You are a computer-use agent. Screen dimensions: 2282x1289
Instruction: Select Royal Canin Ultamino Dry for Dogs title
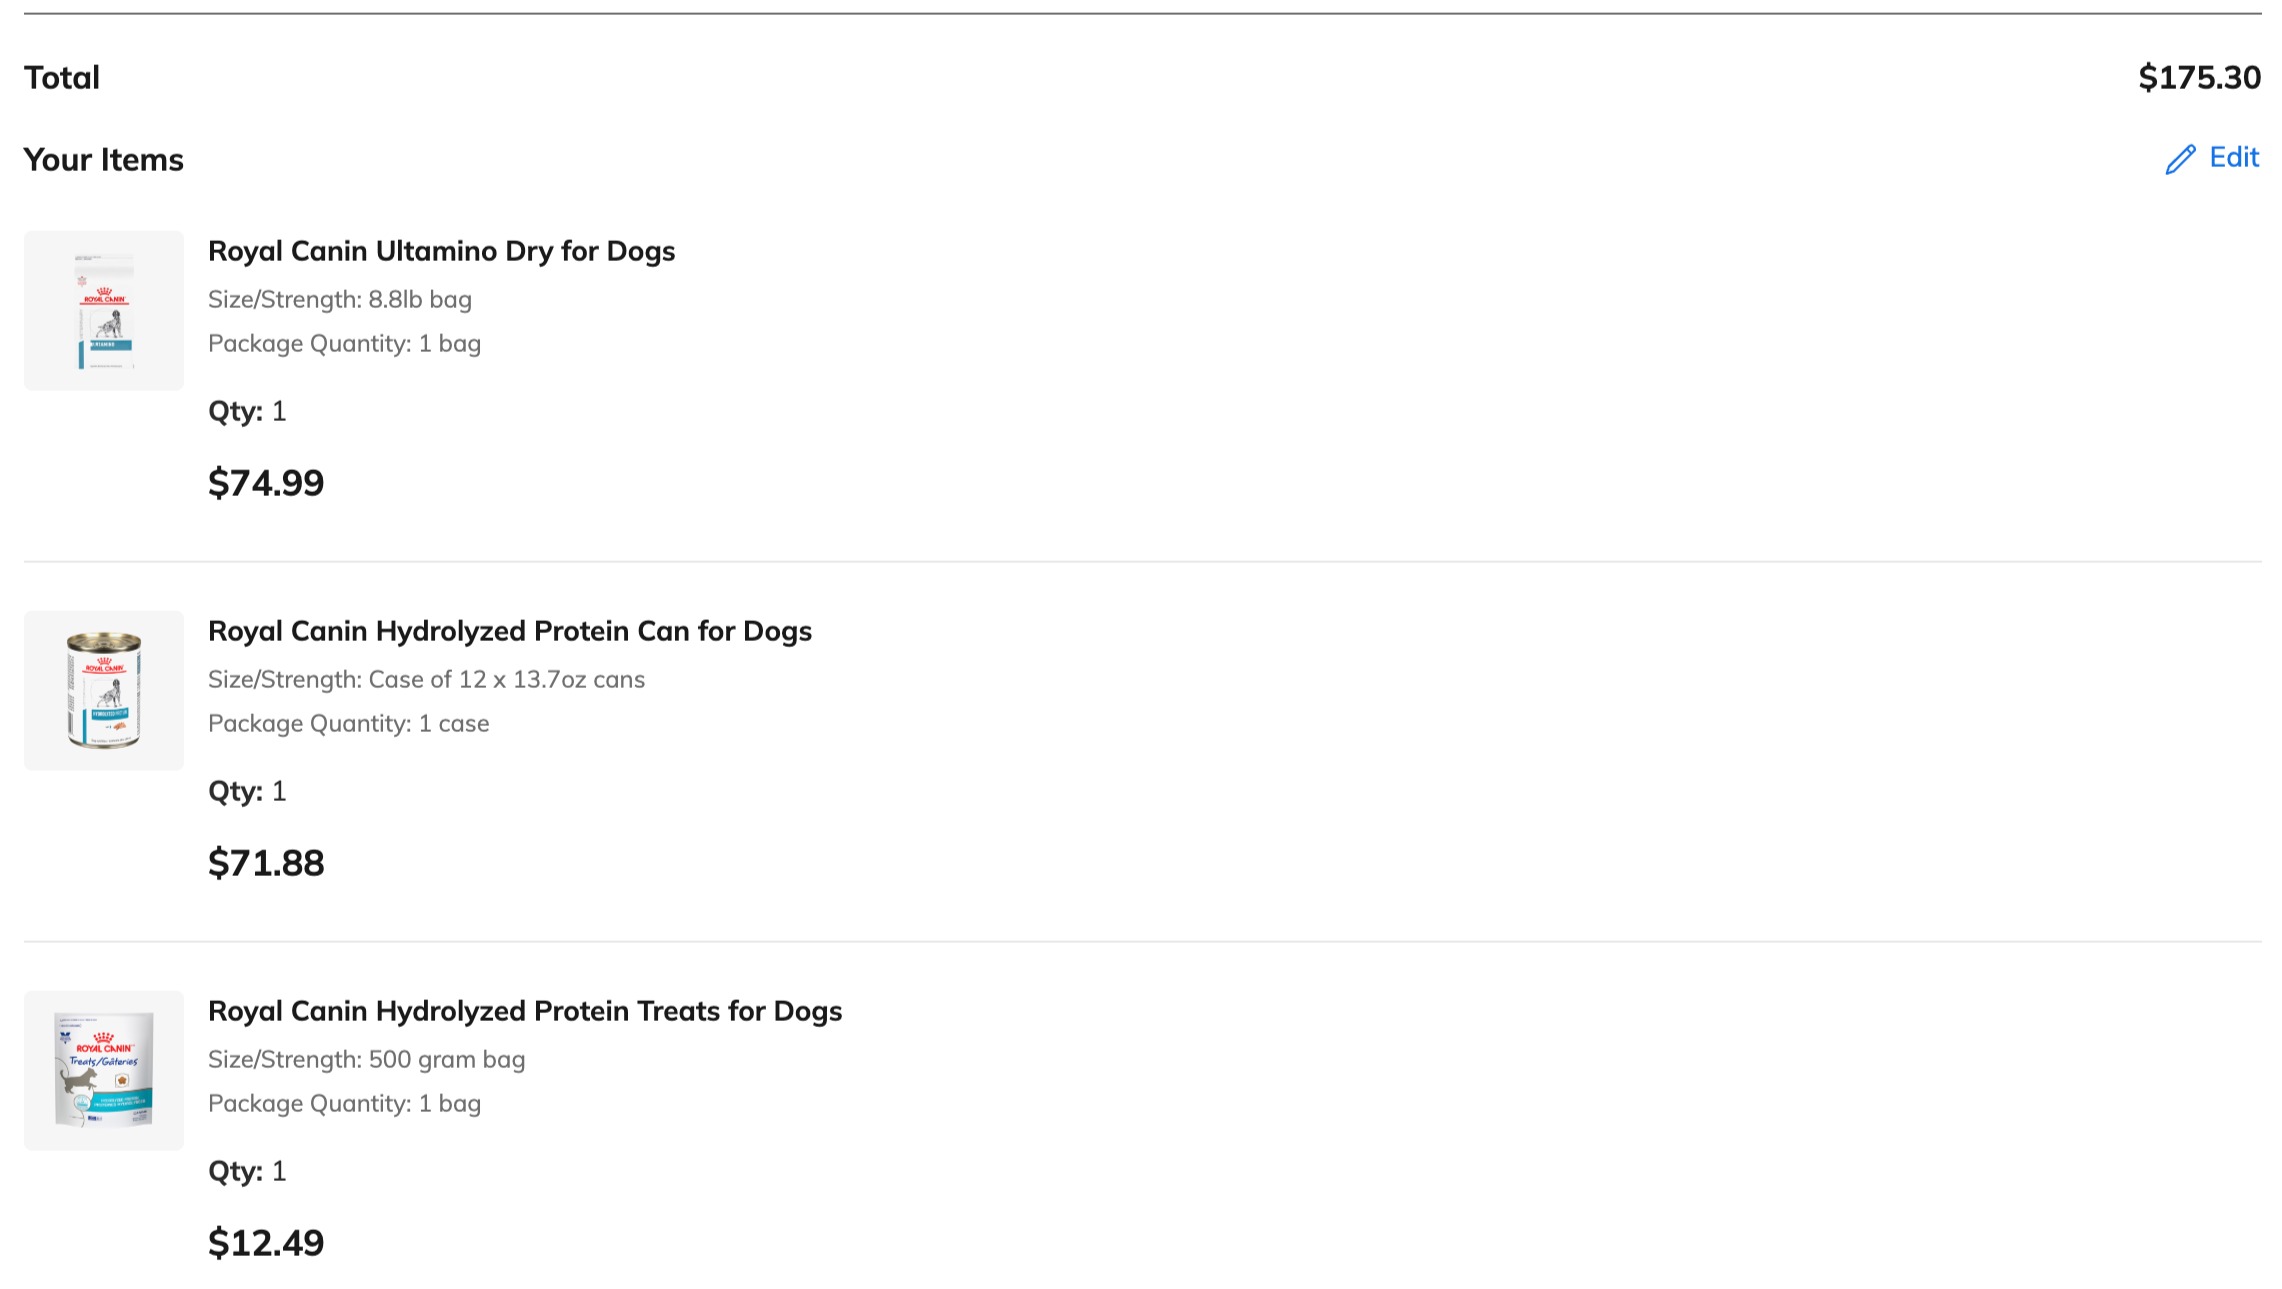point(441,251)
